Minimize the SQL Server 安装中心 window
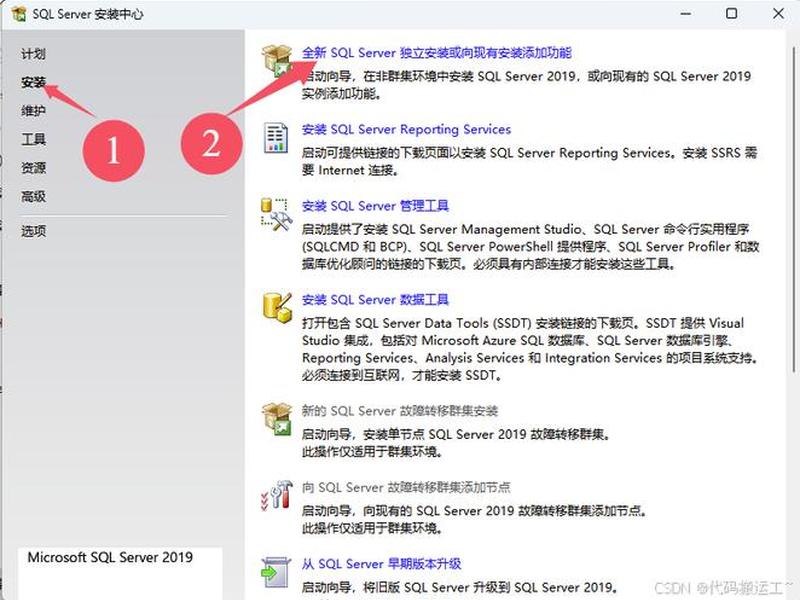Image resolution: width=800 pixels, height=600 pixels. tap(686, 14)
